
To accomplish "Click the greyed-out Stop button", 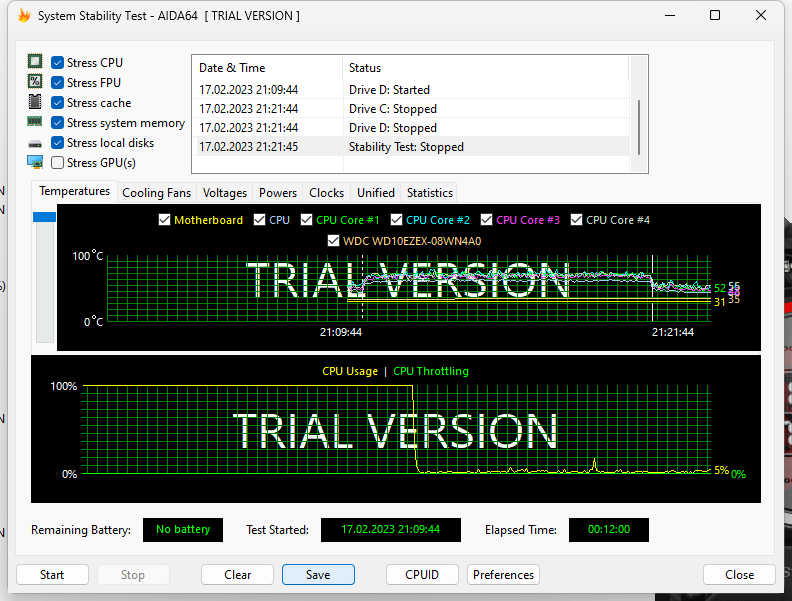I will coord(133,575).
